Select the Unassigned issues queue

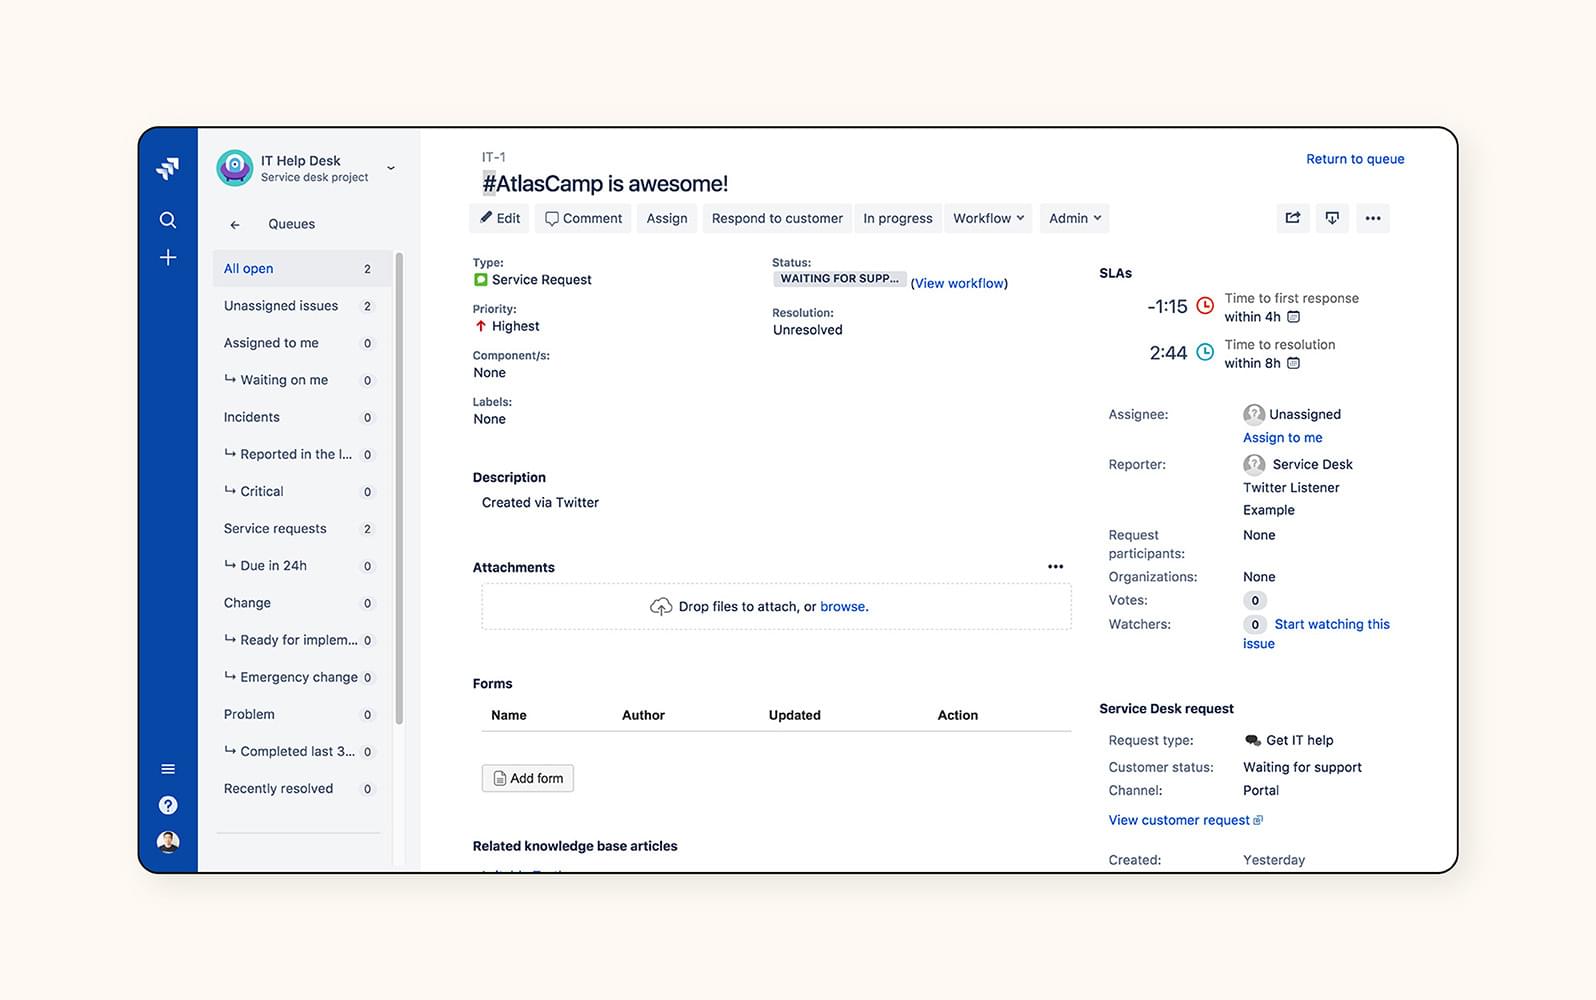click(302, 306)
